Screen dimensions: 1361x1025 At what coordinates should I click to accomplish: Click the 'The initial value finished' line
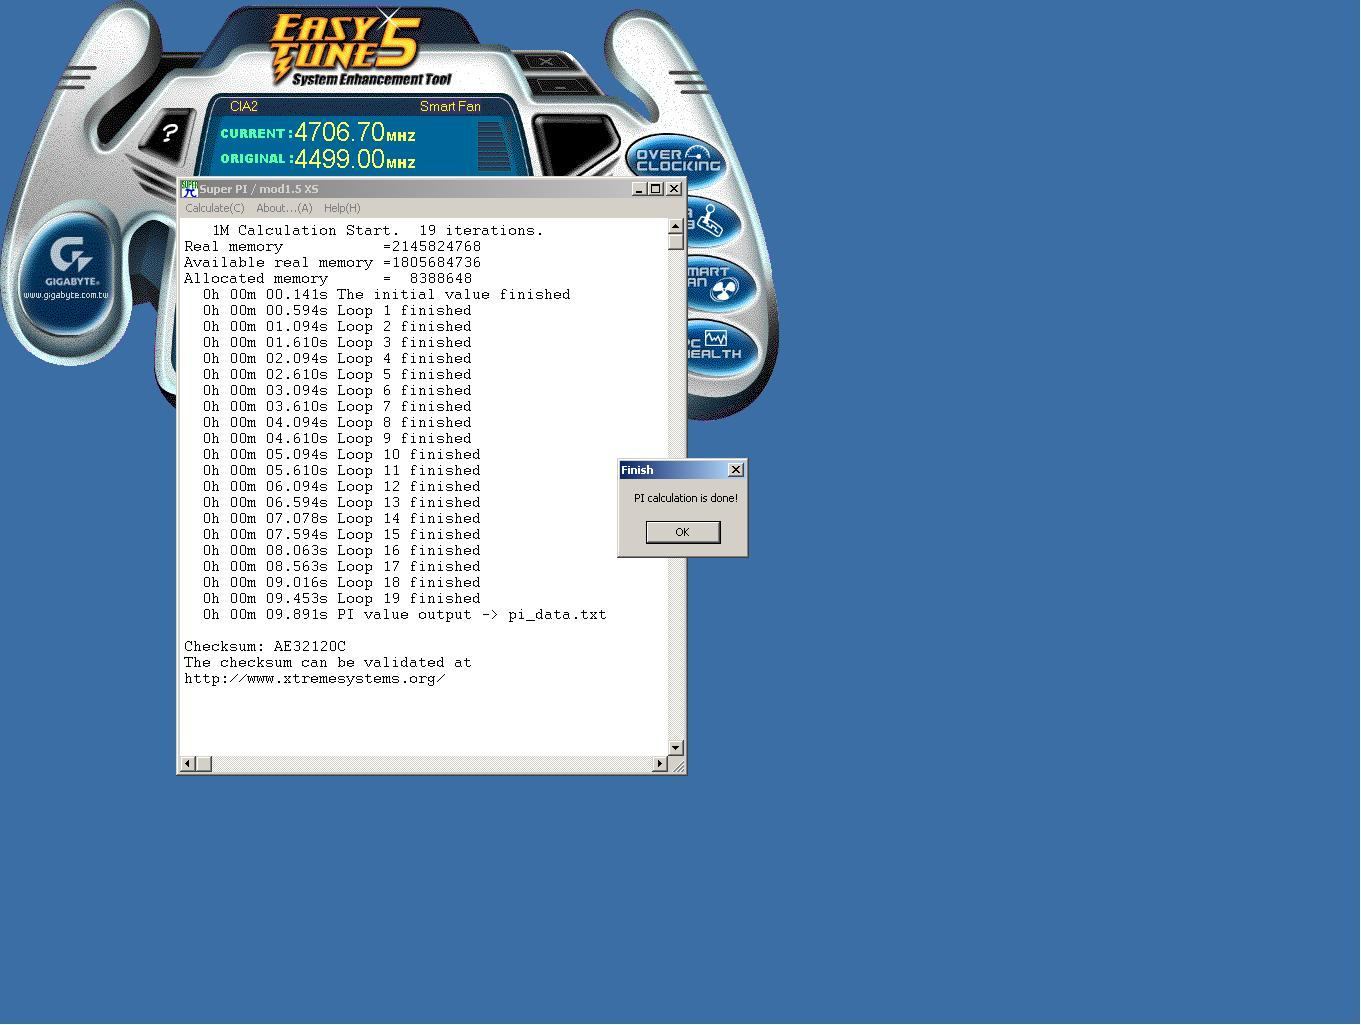[387, 295]
